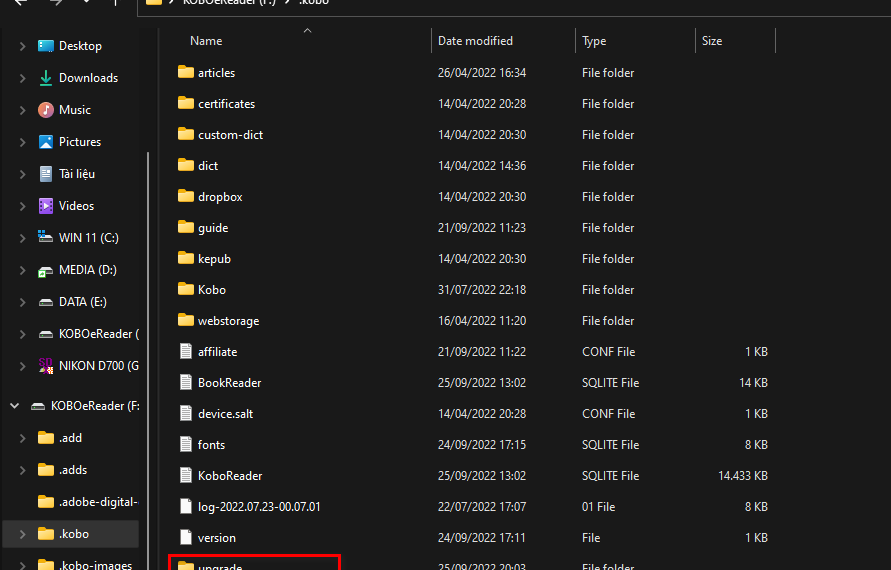891x570 pixels.
Task: Collapse the KOBOeReader (F:) tree node
Action: click(15, 406)
